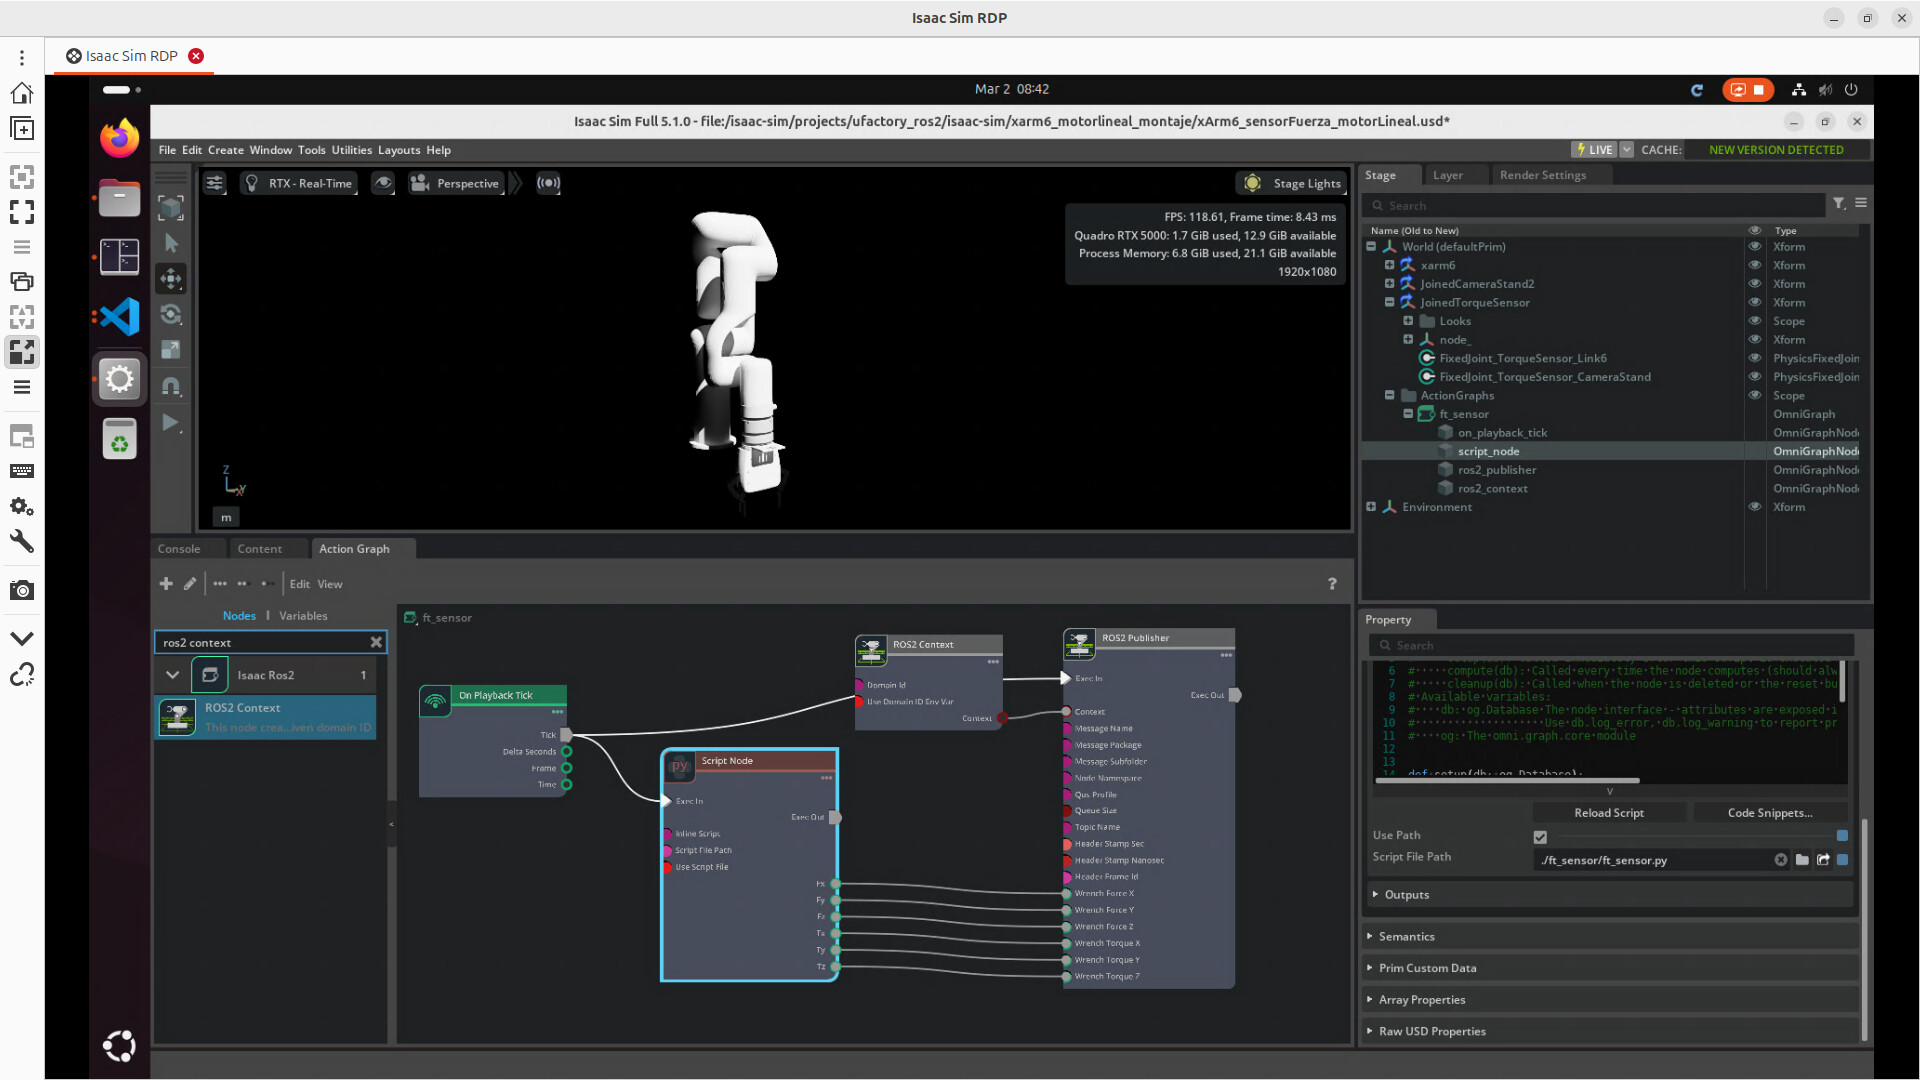
Task: Clear the Script File Path field
Action: tap(1781, 860)
